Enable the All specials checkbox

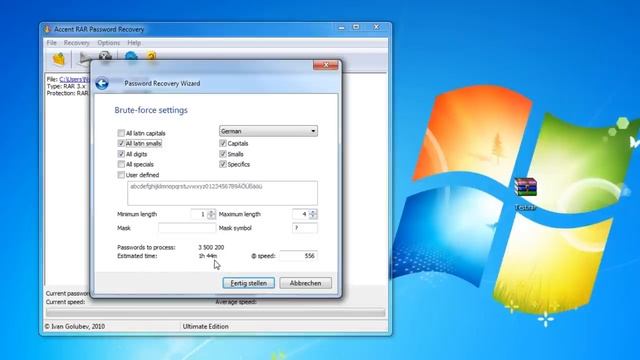pyautogui.click(x=121, y=164)
